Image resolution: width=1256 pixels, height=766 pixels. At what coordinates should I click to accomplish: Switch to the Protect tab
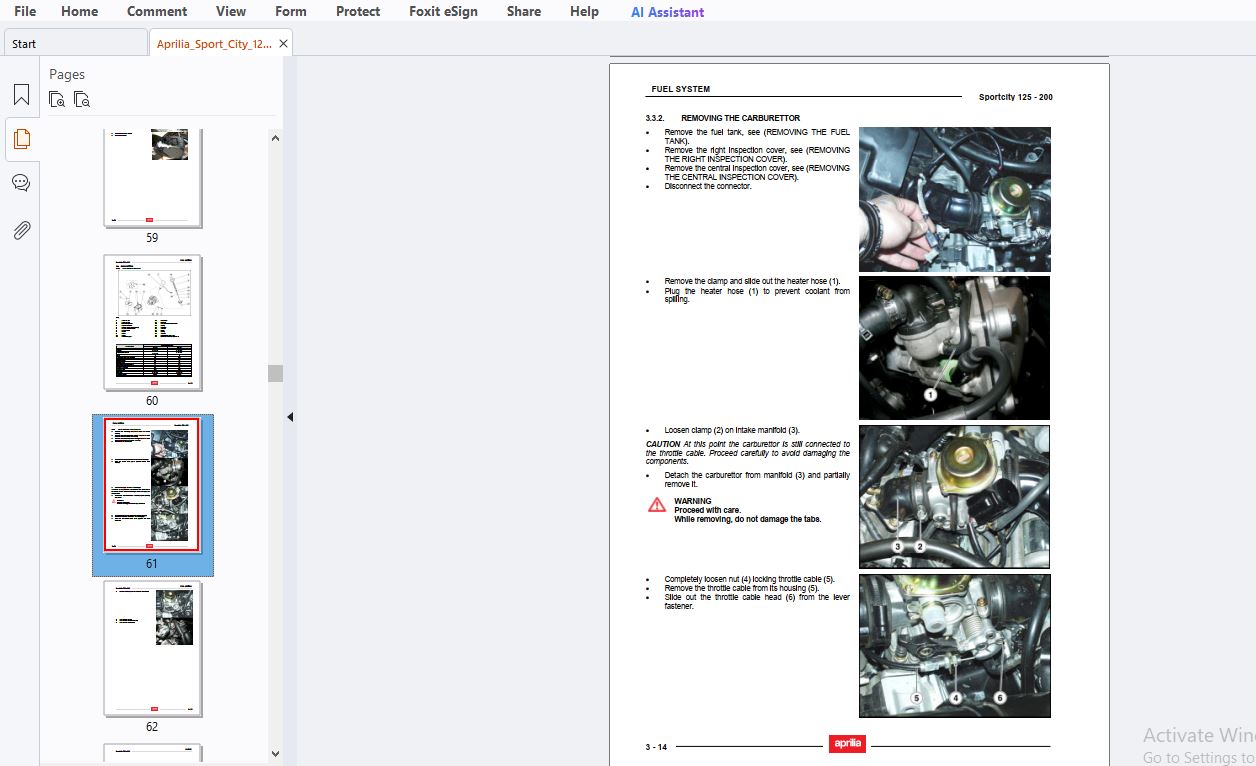358,11
